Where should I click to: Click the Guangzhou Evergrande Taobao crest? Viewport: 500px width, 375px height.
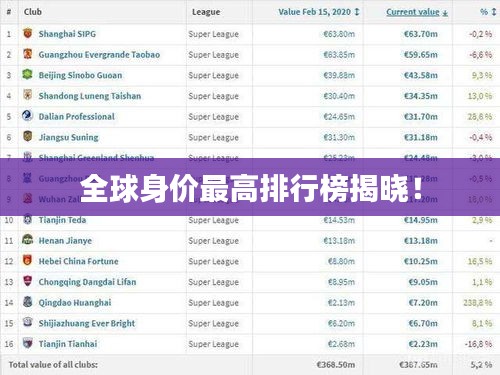click(28, 54)
